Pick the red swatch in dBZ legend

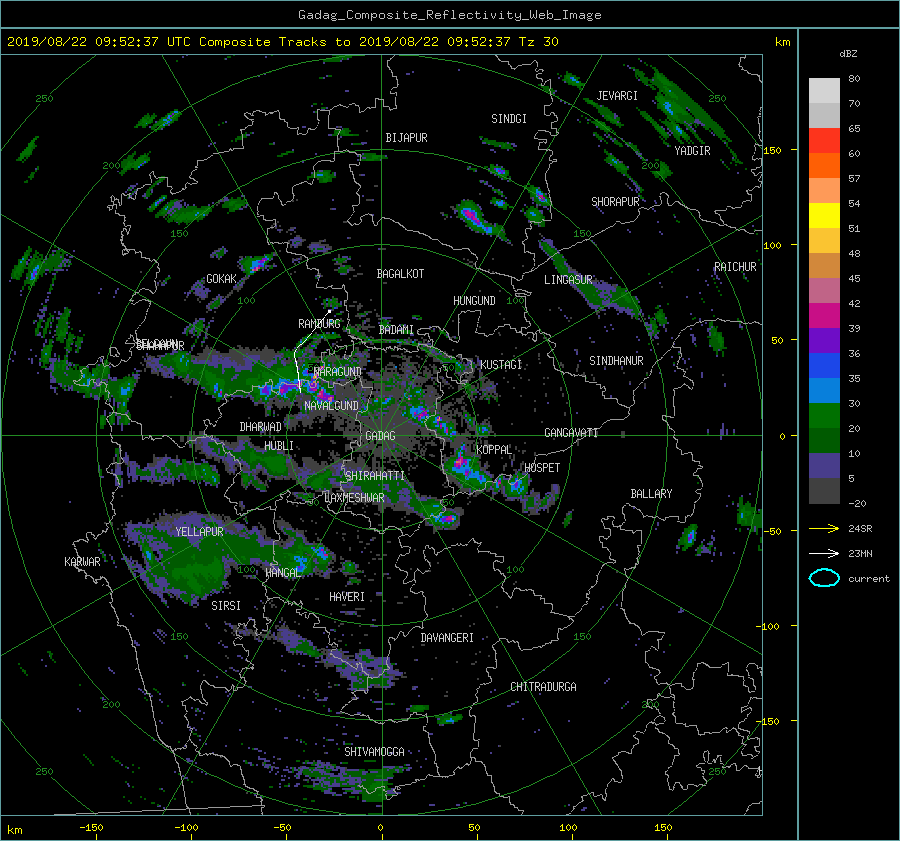824,141
